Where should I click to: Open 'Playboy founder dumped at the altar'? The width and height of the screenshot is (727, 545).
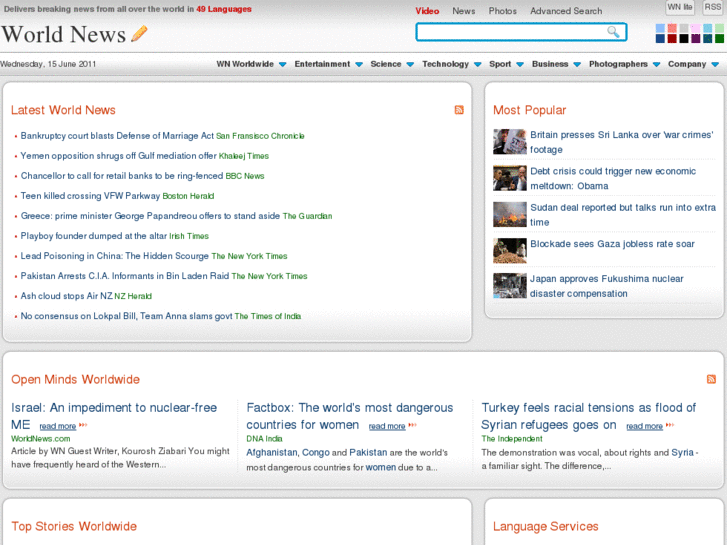[94, 236]
